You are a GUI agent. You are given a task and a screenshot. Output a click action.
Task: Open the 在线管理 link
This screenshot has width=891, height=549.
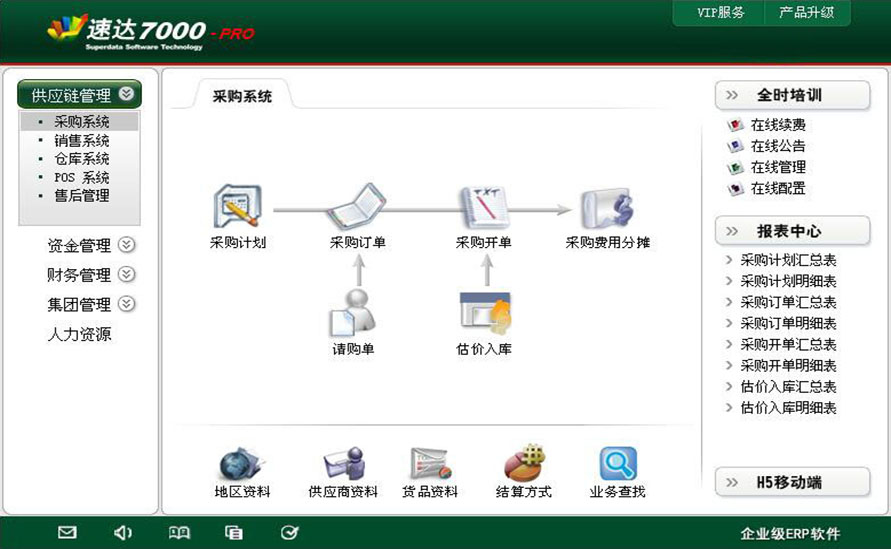(x=778, y=167)
